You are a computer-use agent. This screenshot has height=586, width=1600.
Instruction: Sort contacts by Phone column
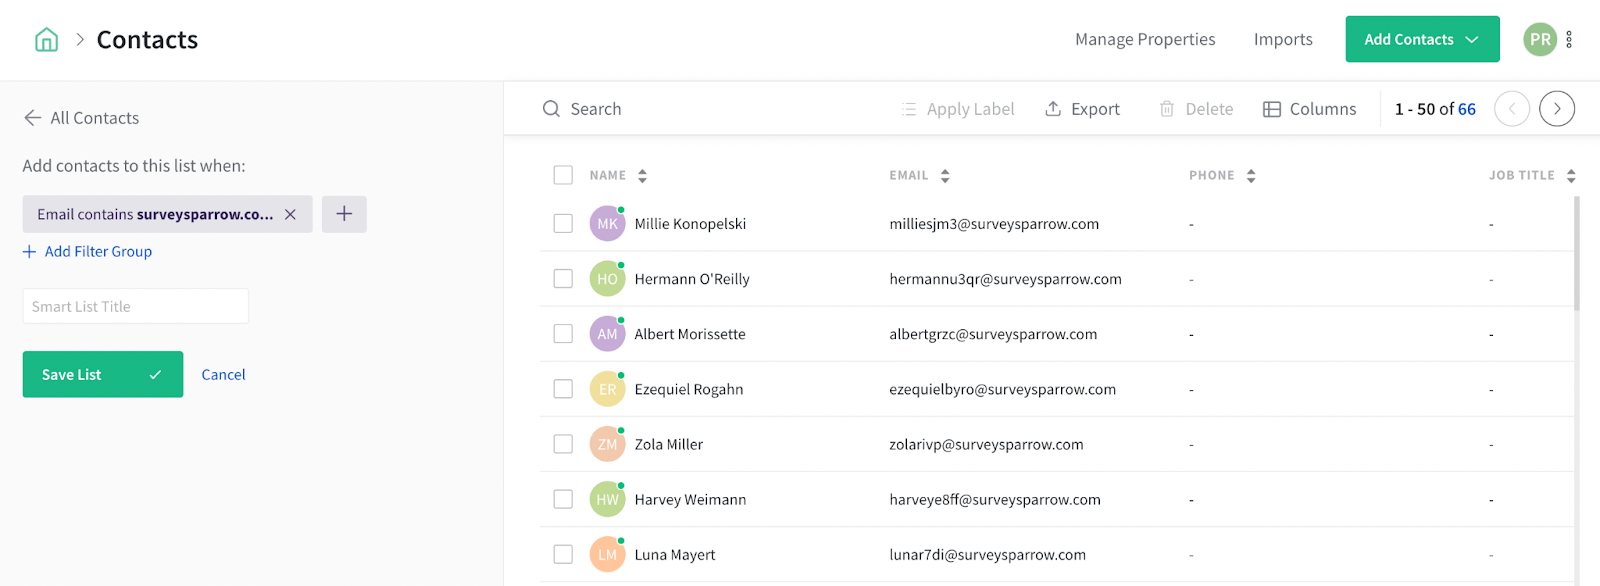coord(1251,176)
